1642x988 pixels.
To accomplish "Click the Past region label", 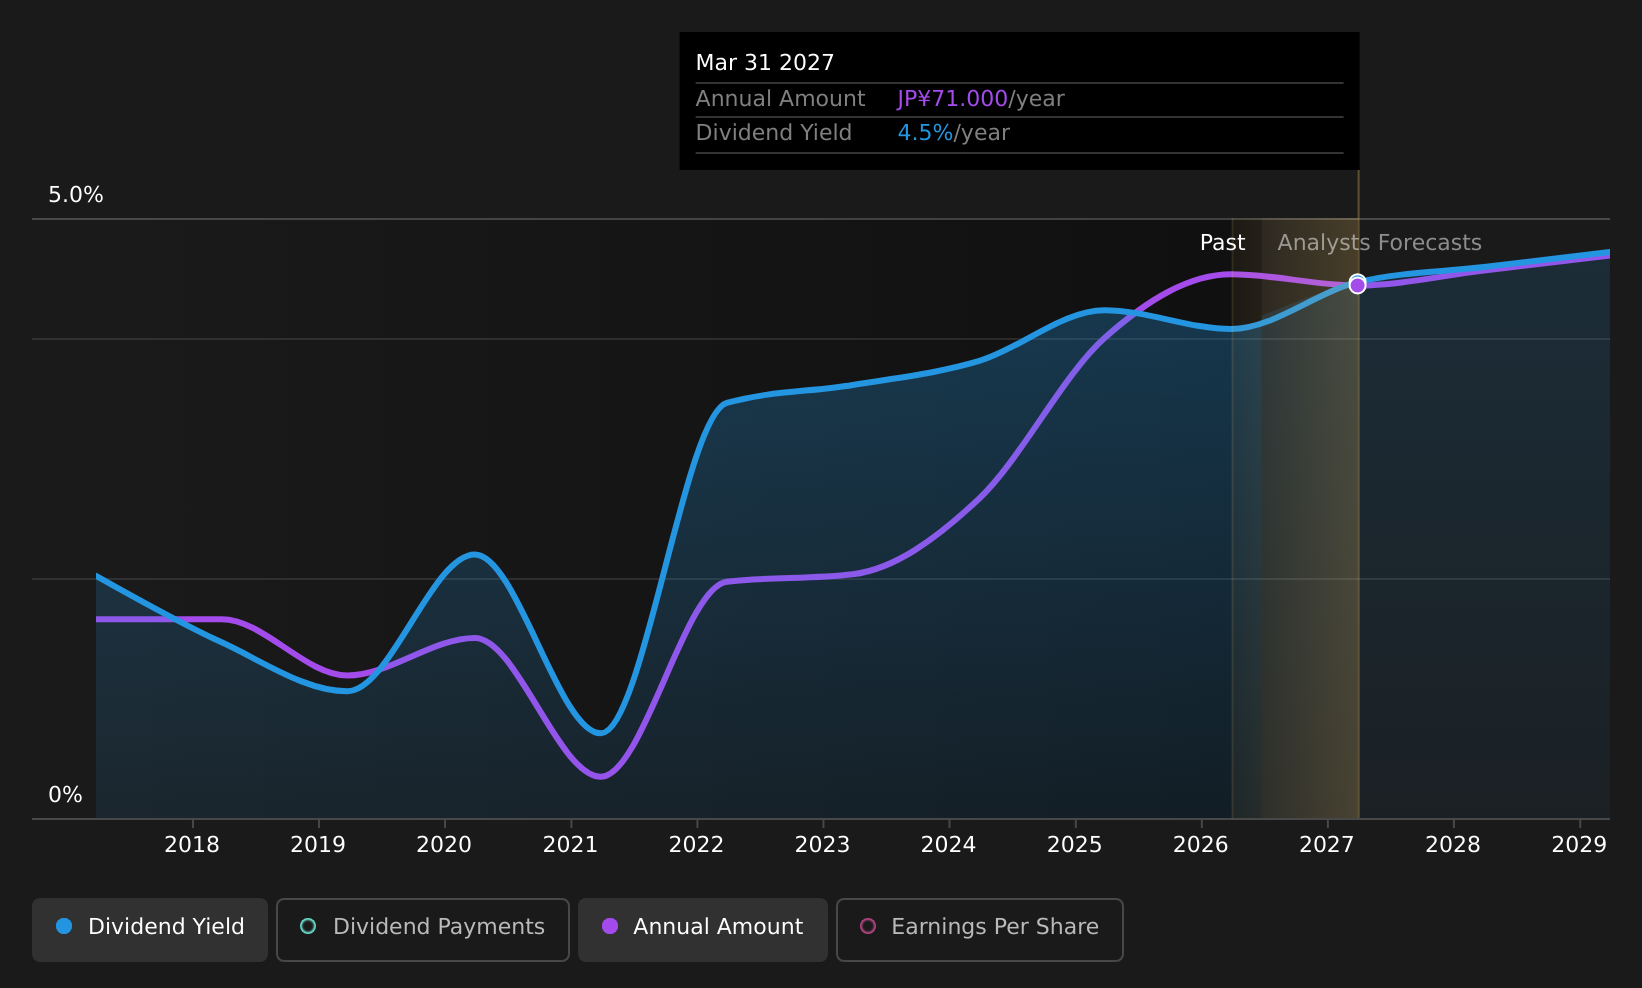I will tap(1222, 243).
